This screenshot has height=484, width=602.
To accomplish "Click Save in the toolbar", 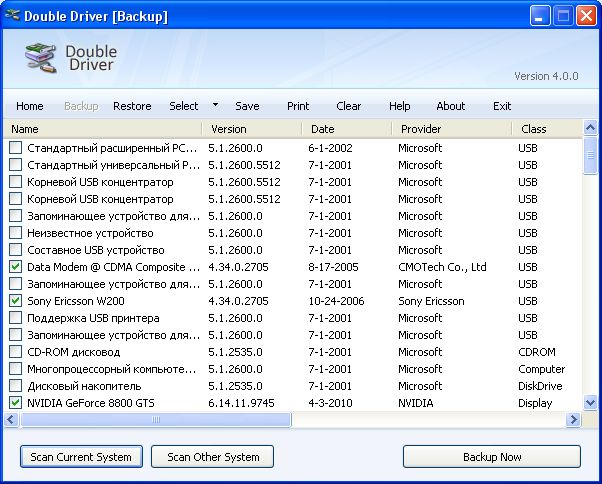I will [247, 106].
